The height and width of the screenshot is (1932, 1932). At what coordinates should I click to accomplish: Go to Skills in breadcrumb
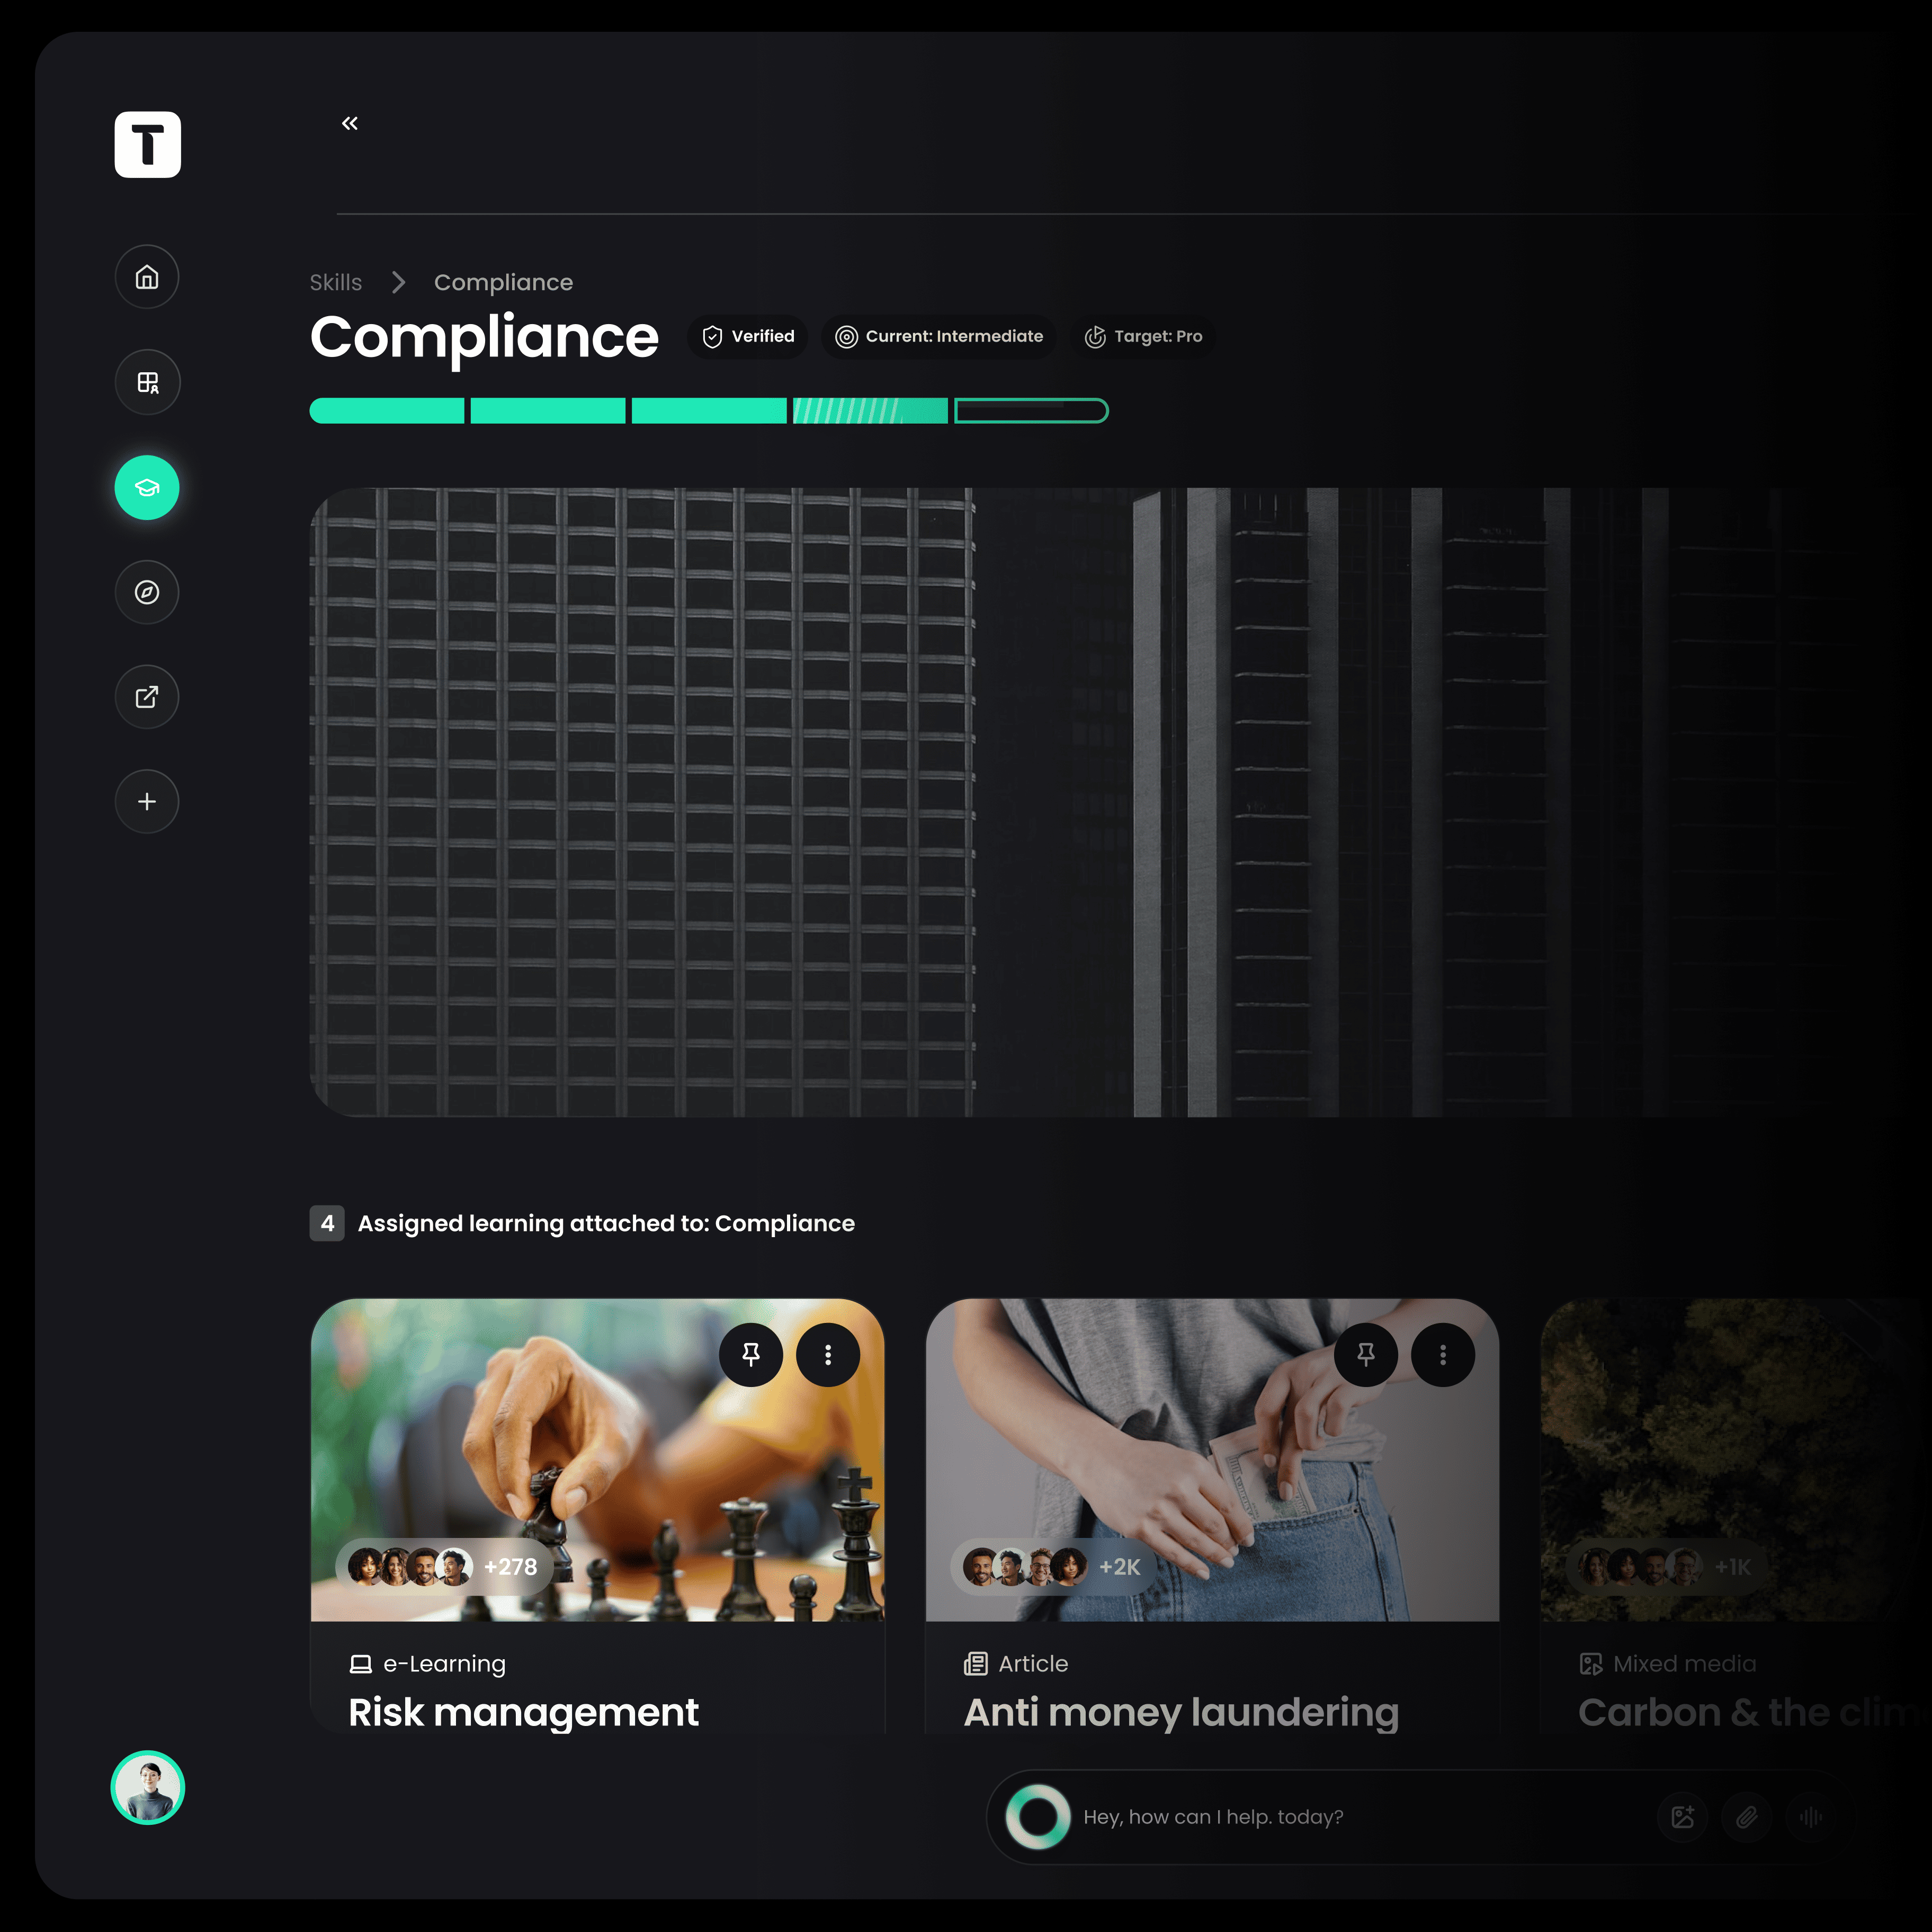coord(335,282)
